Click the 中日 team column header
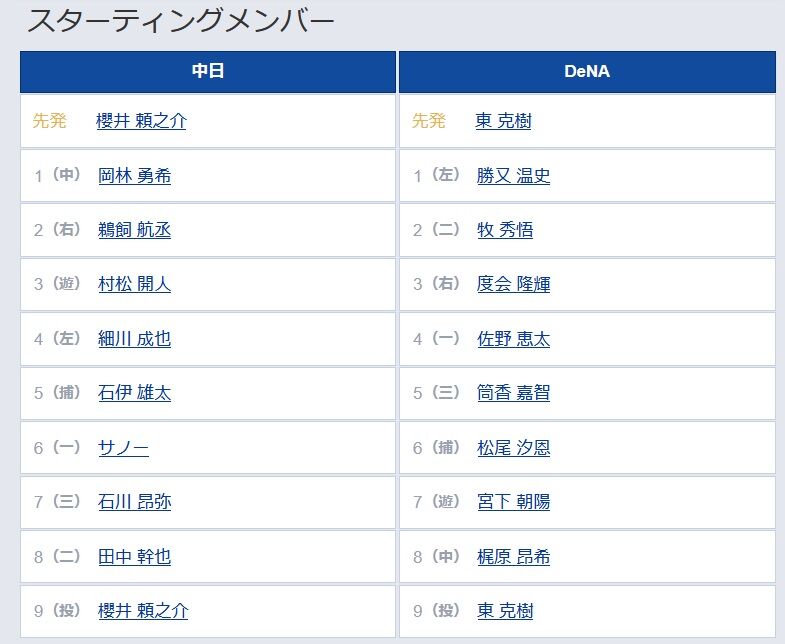 [x=208, y=72]
